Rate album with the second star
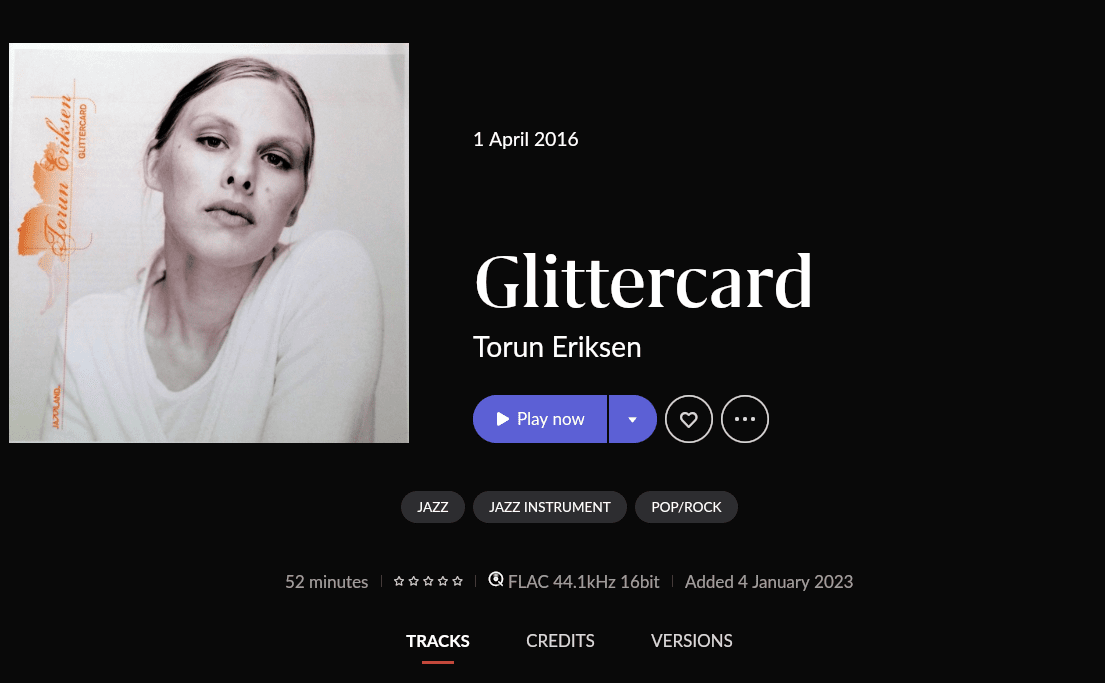This screenshot has width=1105, height=683. click(x=414, y=581)
